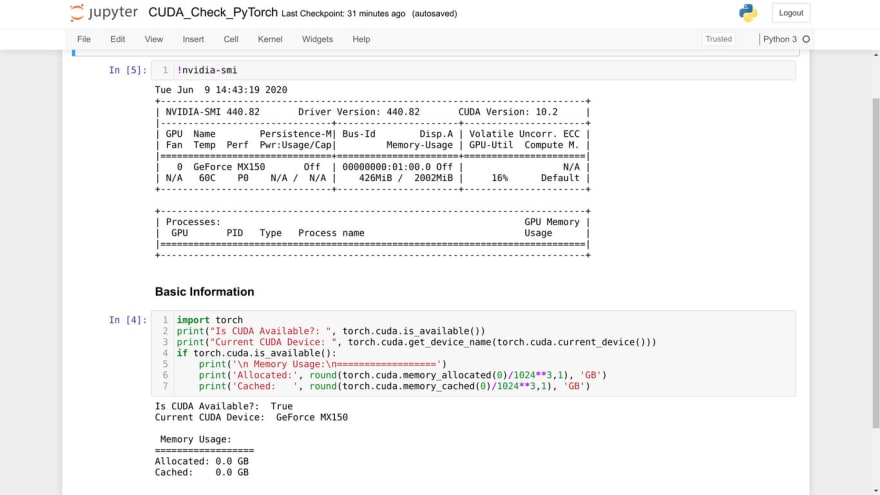Click the 'CUDA Version: 10.2' text
Image resolution: width=880 pixels, height=495 pixels.
click(508, 112)
